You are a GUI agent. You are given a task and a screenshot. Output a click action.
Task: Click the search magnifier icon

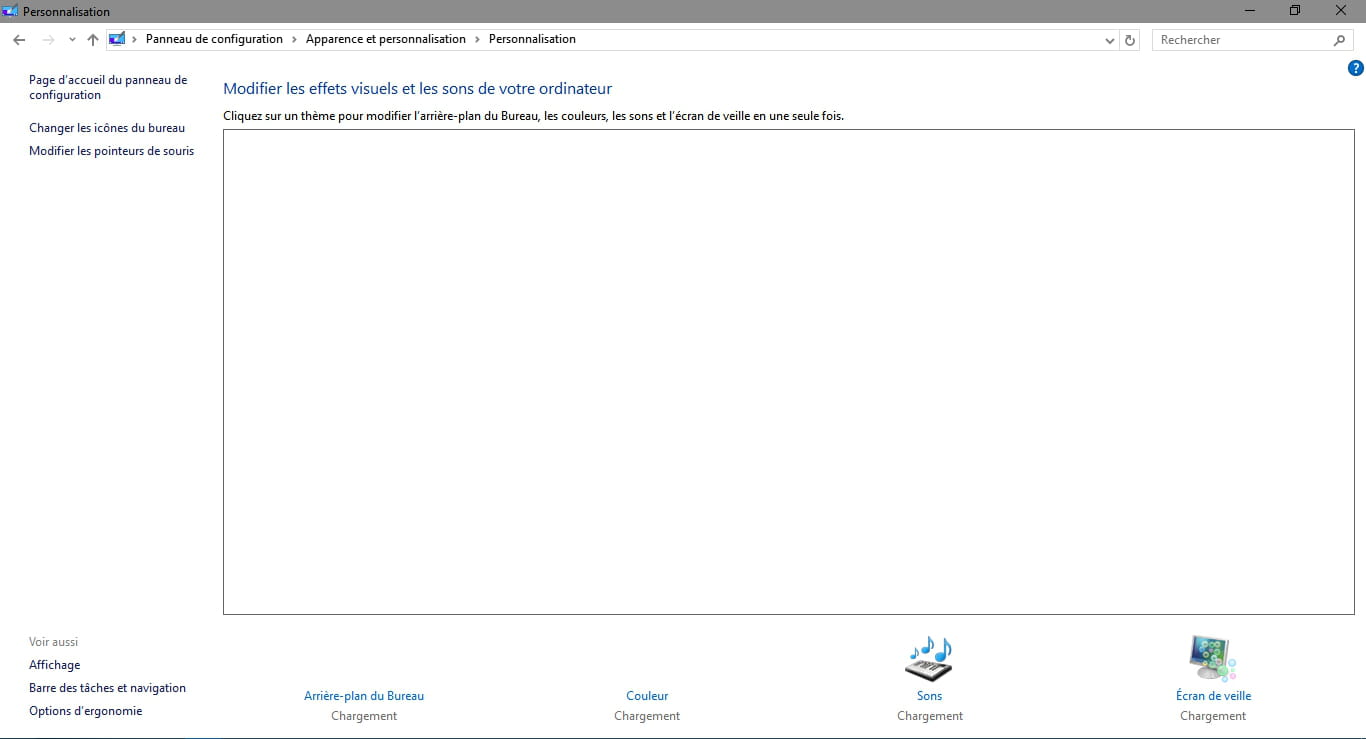tap(1339, 40)
